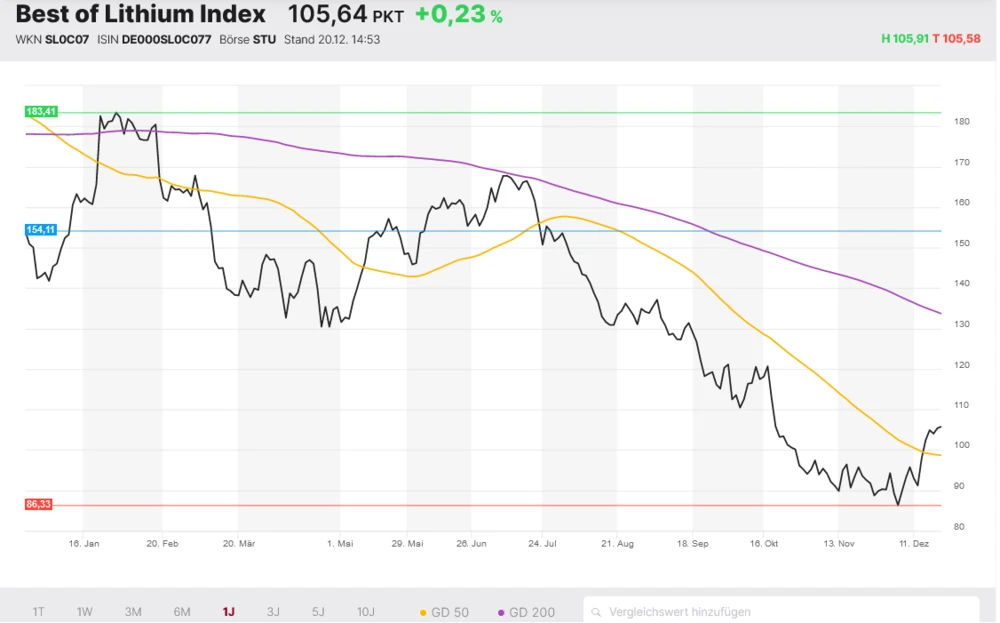1000x623 pixels.
Task: Select the 10J time range
Action: 365,611
